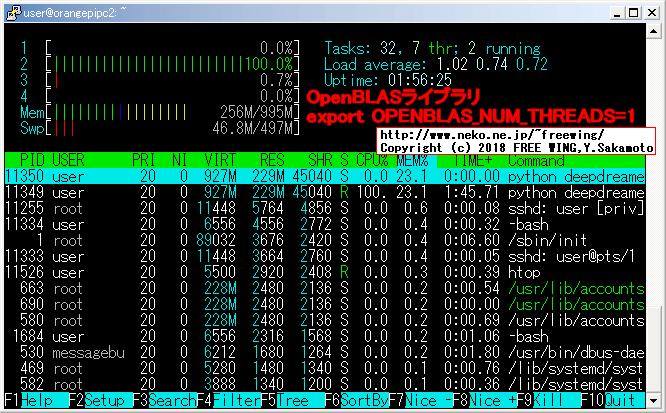This screenshot has width=666, height=413.
Task: Select process row with PID 11350
Action: pos(325,176)
